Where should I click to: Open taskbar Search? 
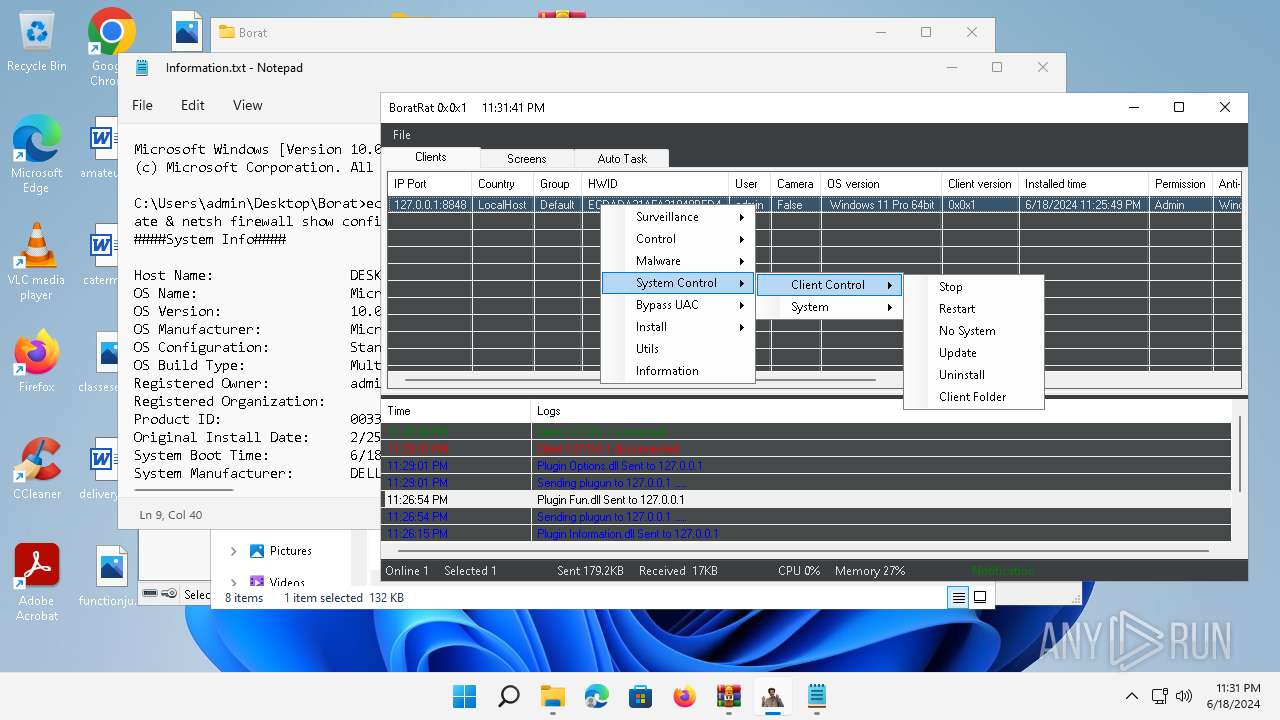tap(508, 696)
